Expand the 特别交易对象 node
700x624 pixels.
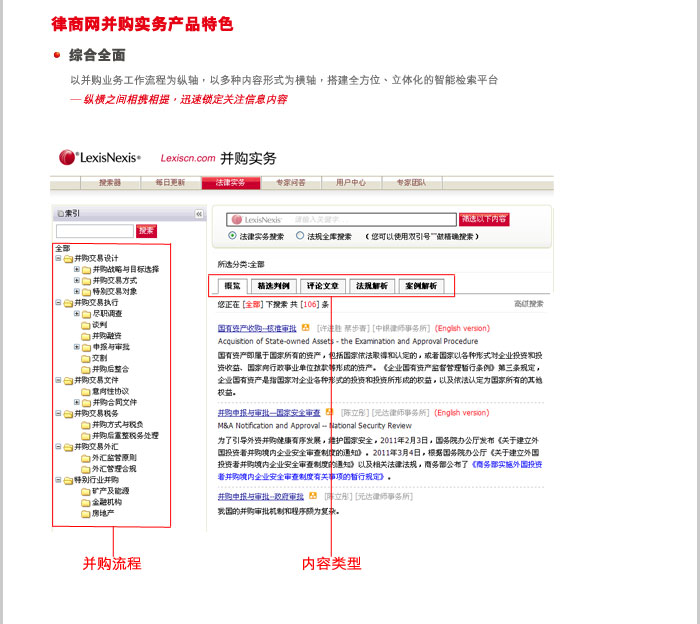(77, 291)
